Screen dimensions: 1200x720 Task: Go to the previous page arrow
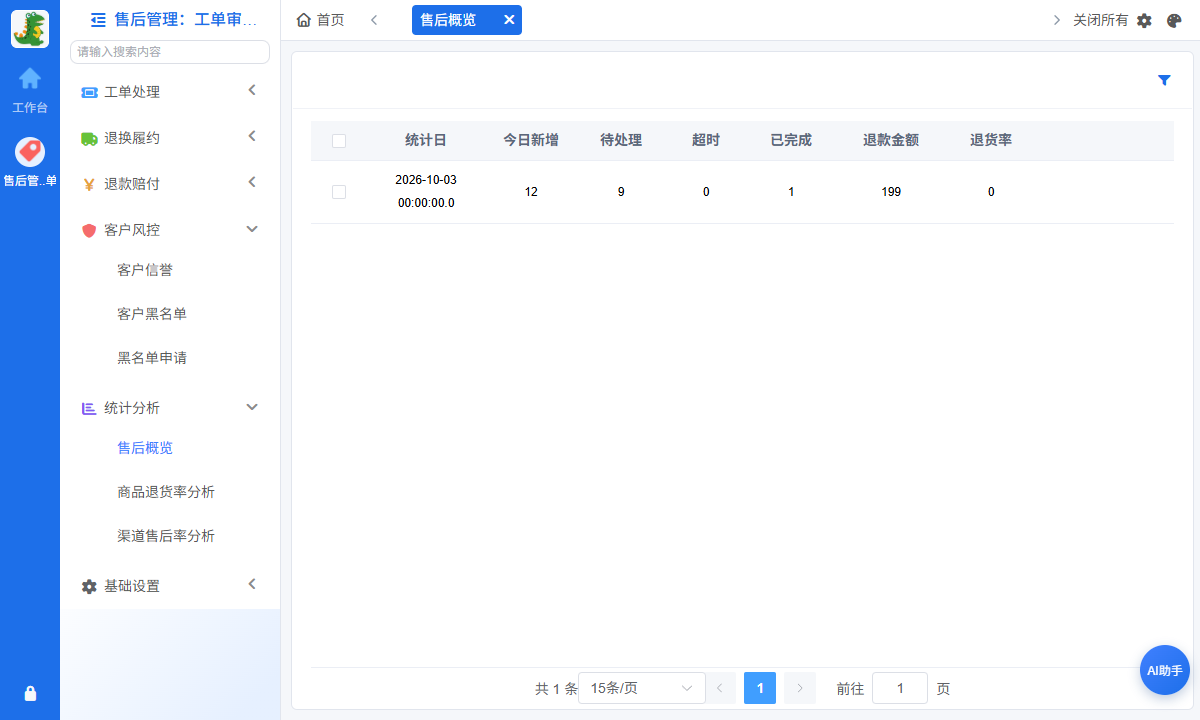point(720,688)
